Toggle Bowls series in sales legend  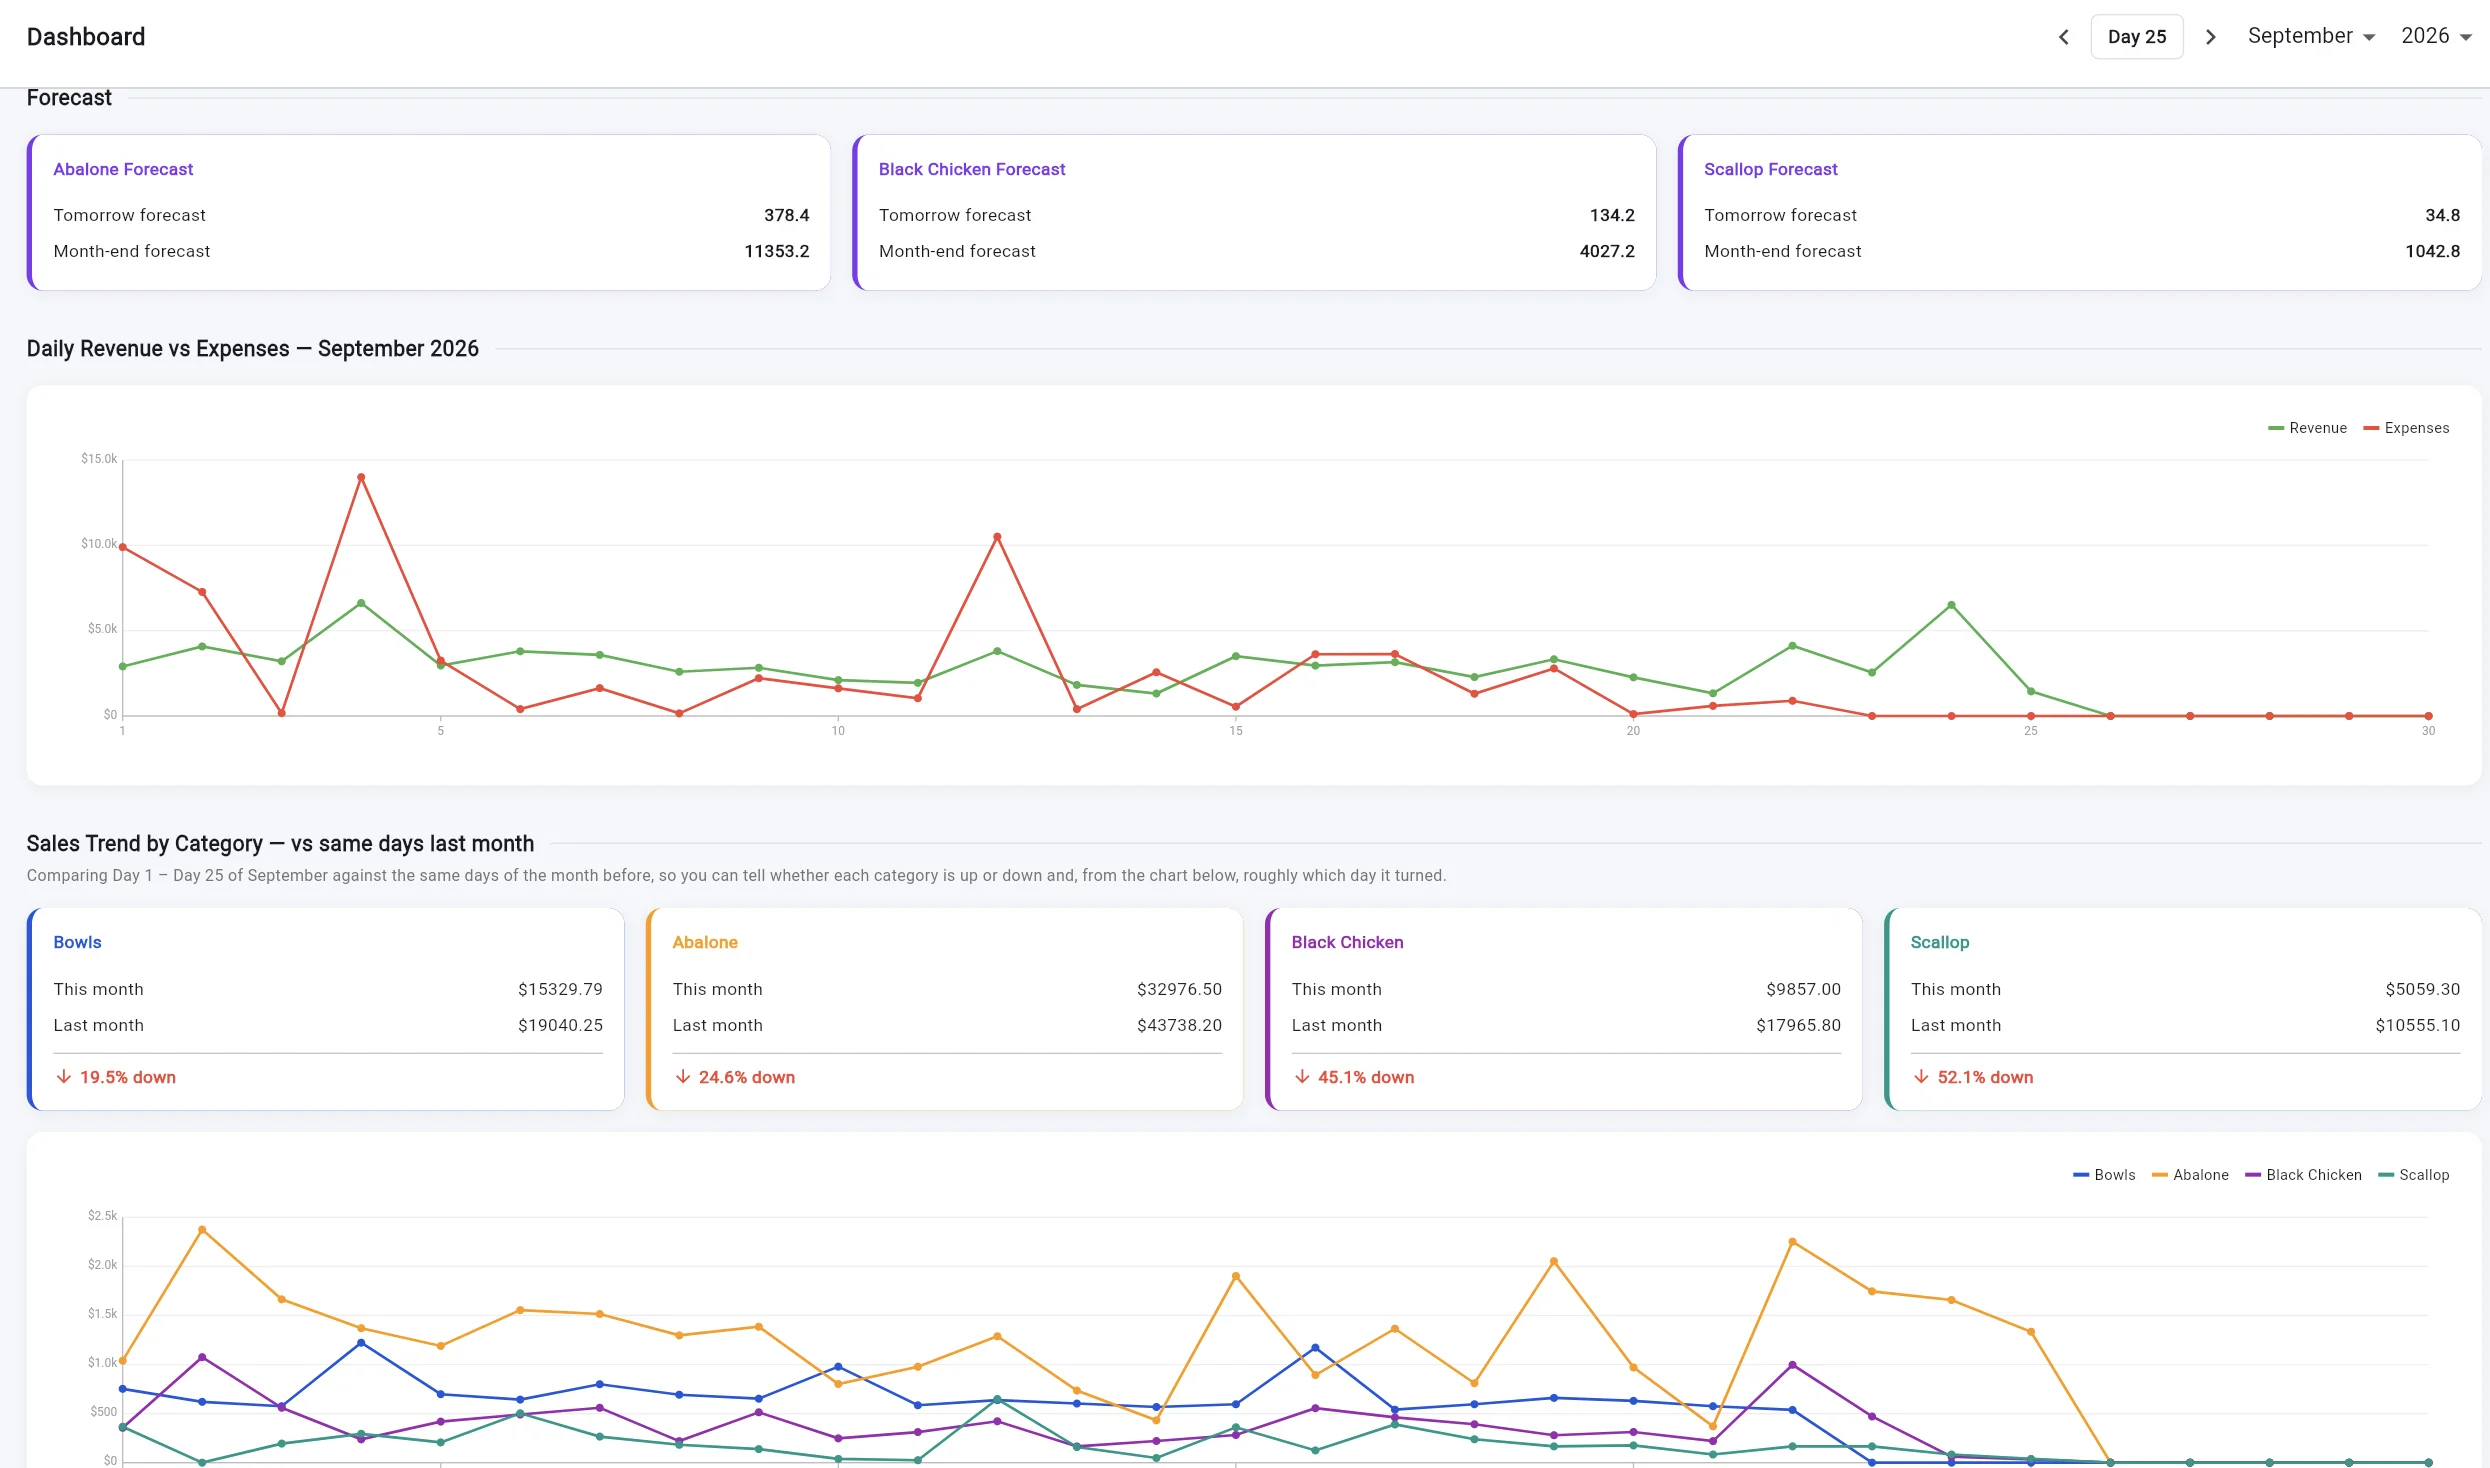pyautogui.click(x=2104, y=1175)
